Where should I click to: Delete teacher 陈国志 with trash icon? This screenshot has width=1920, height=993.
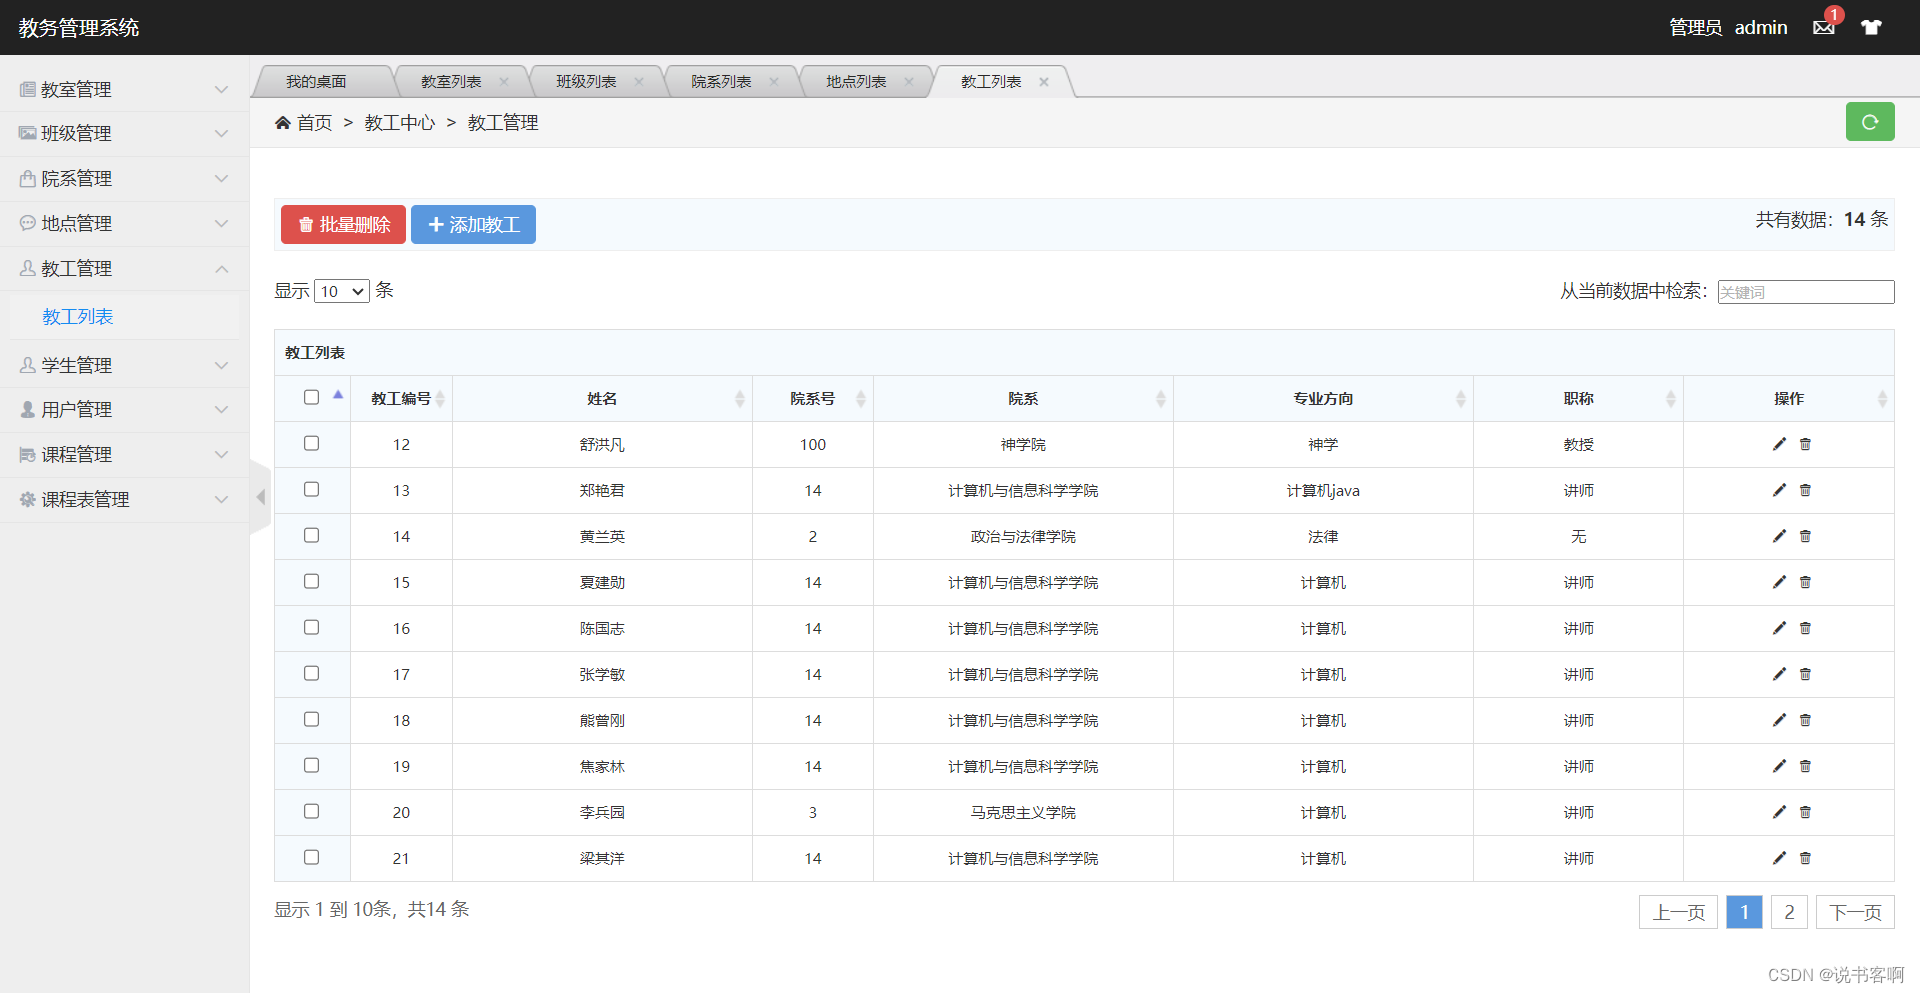[x=1805, y=628]
